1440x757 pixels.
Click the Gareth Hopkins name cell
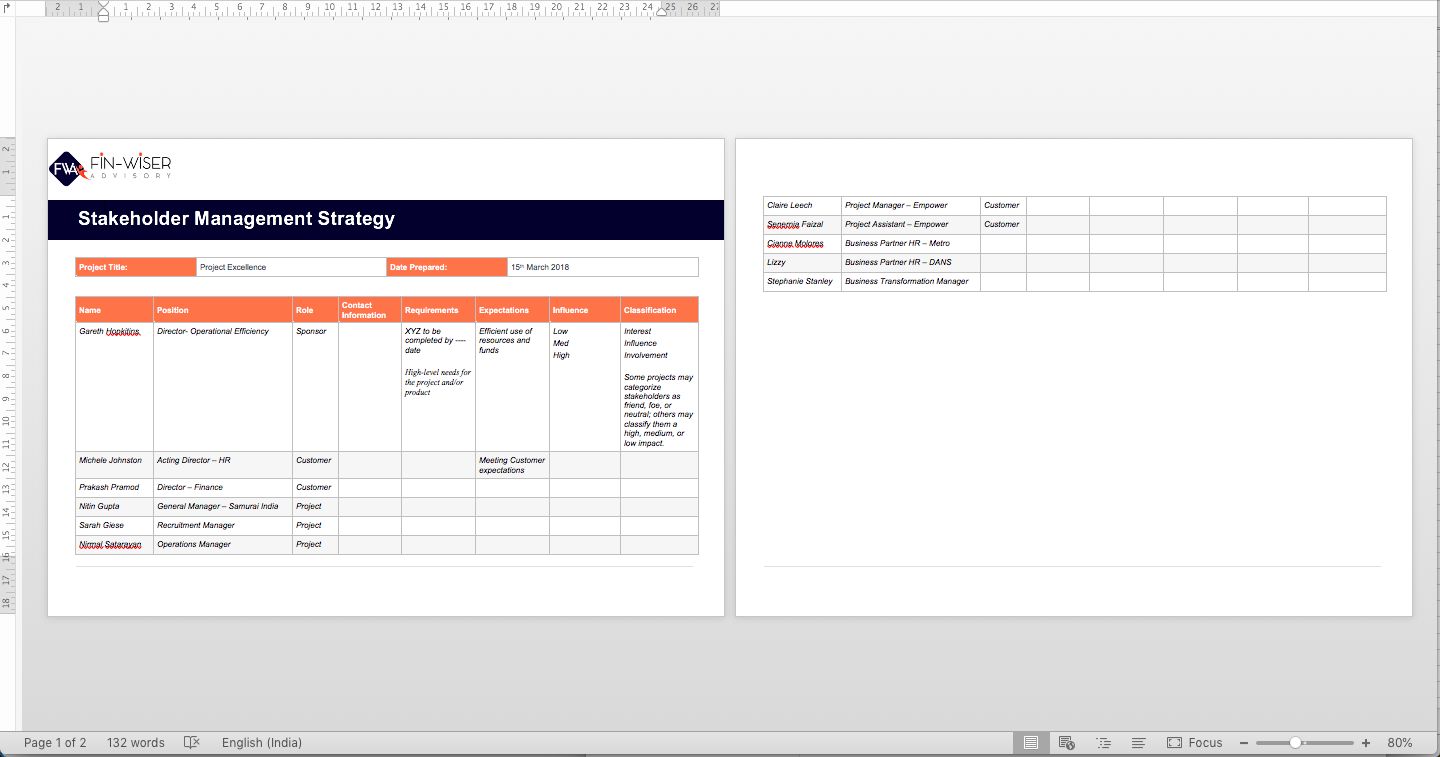(x=110, y=331)
